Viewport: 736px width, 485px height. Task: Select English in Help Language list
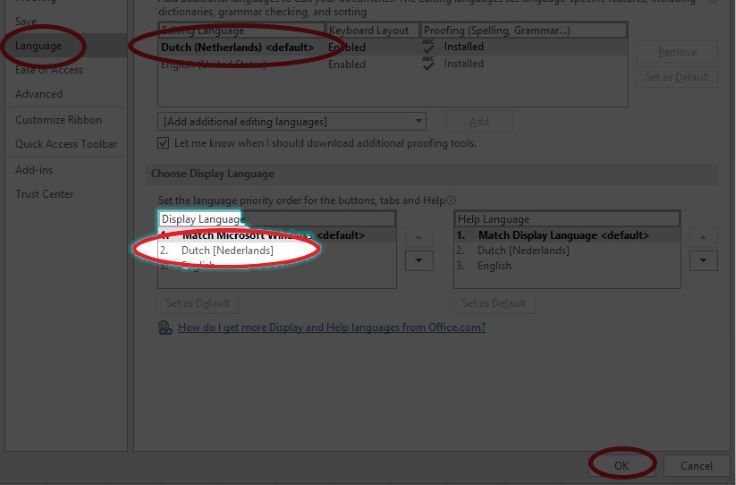(x=494, y=266)
